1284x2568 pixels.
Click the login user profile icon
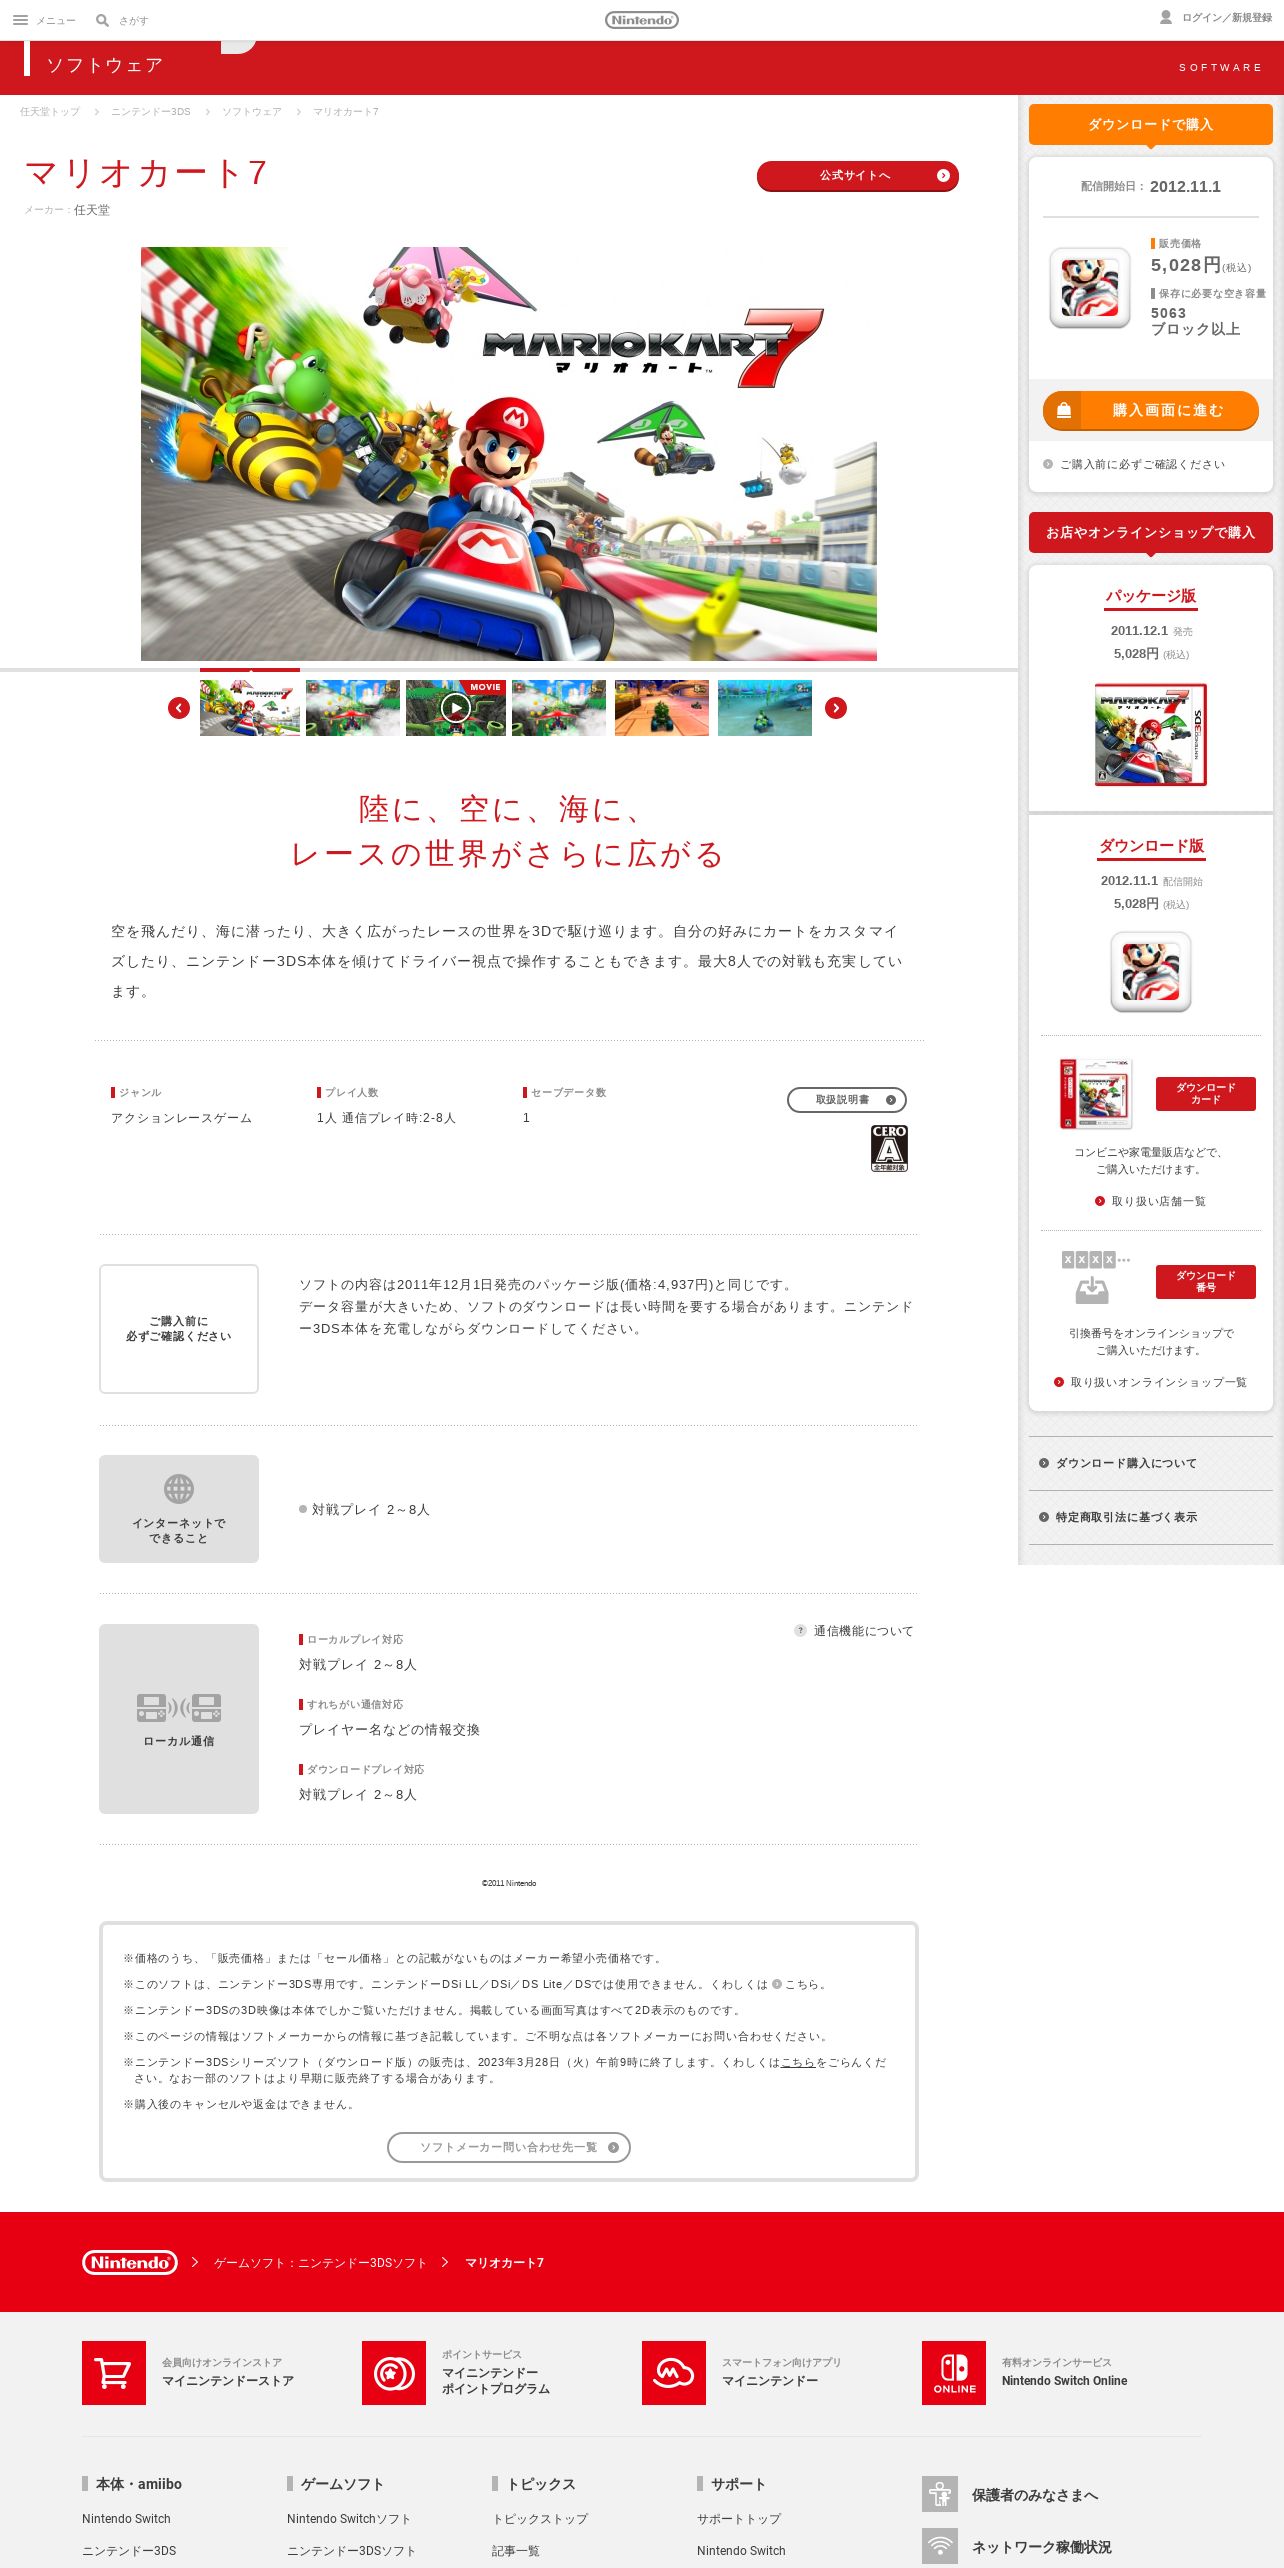(1166, 17)
